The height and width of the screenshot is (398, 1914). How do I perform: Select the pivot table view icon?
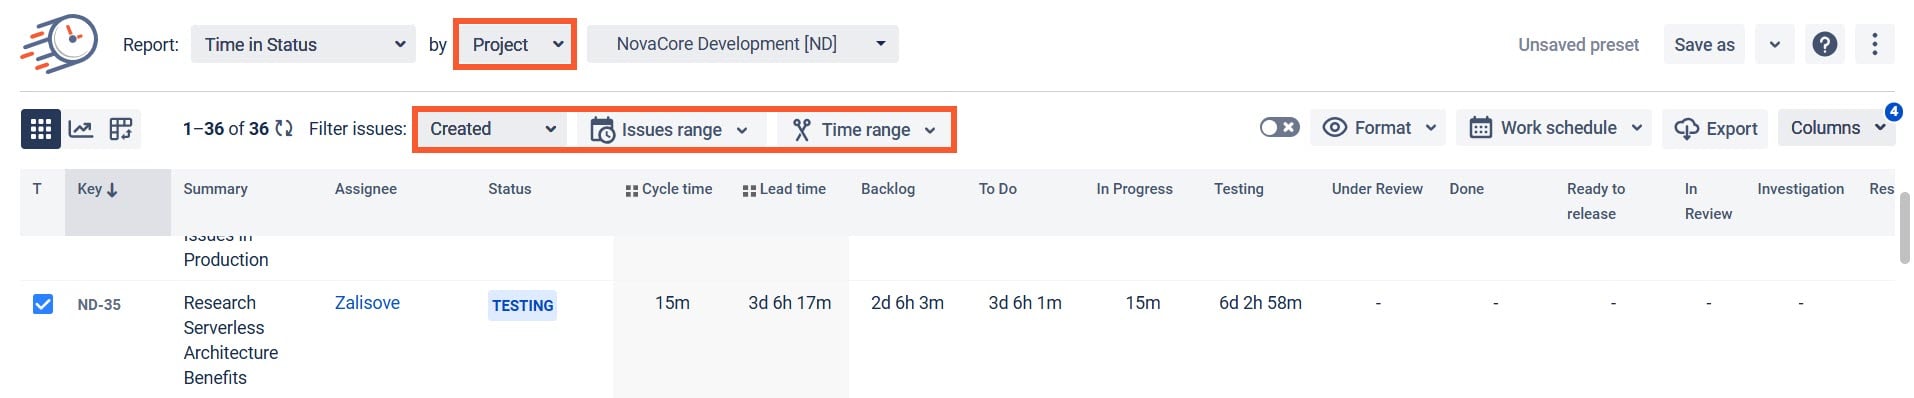(121, 129)
